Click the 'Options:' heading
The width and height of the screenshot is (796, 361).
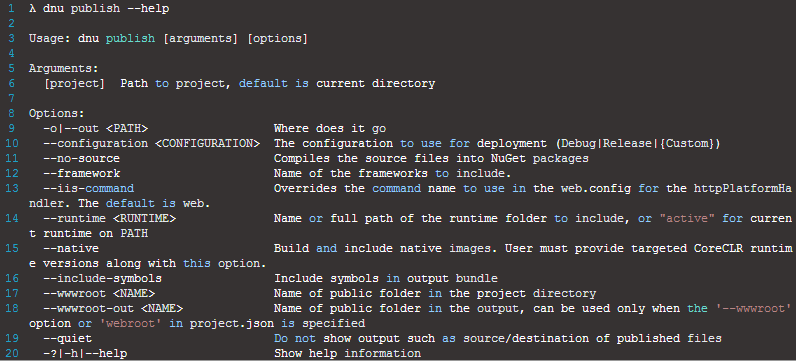tap(56, 114)
